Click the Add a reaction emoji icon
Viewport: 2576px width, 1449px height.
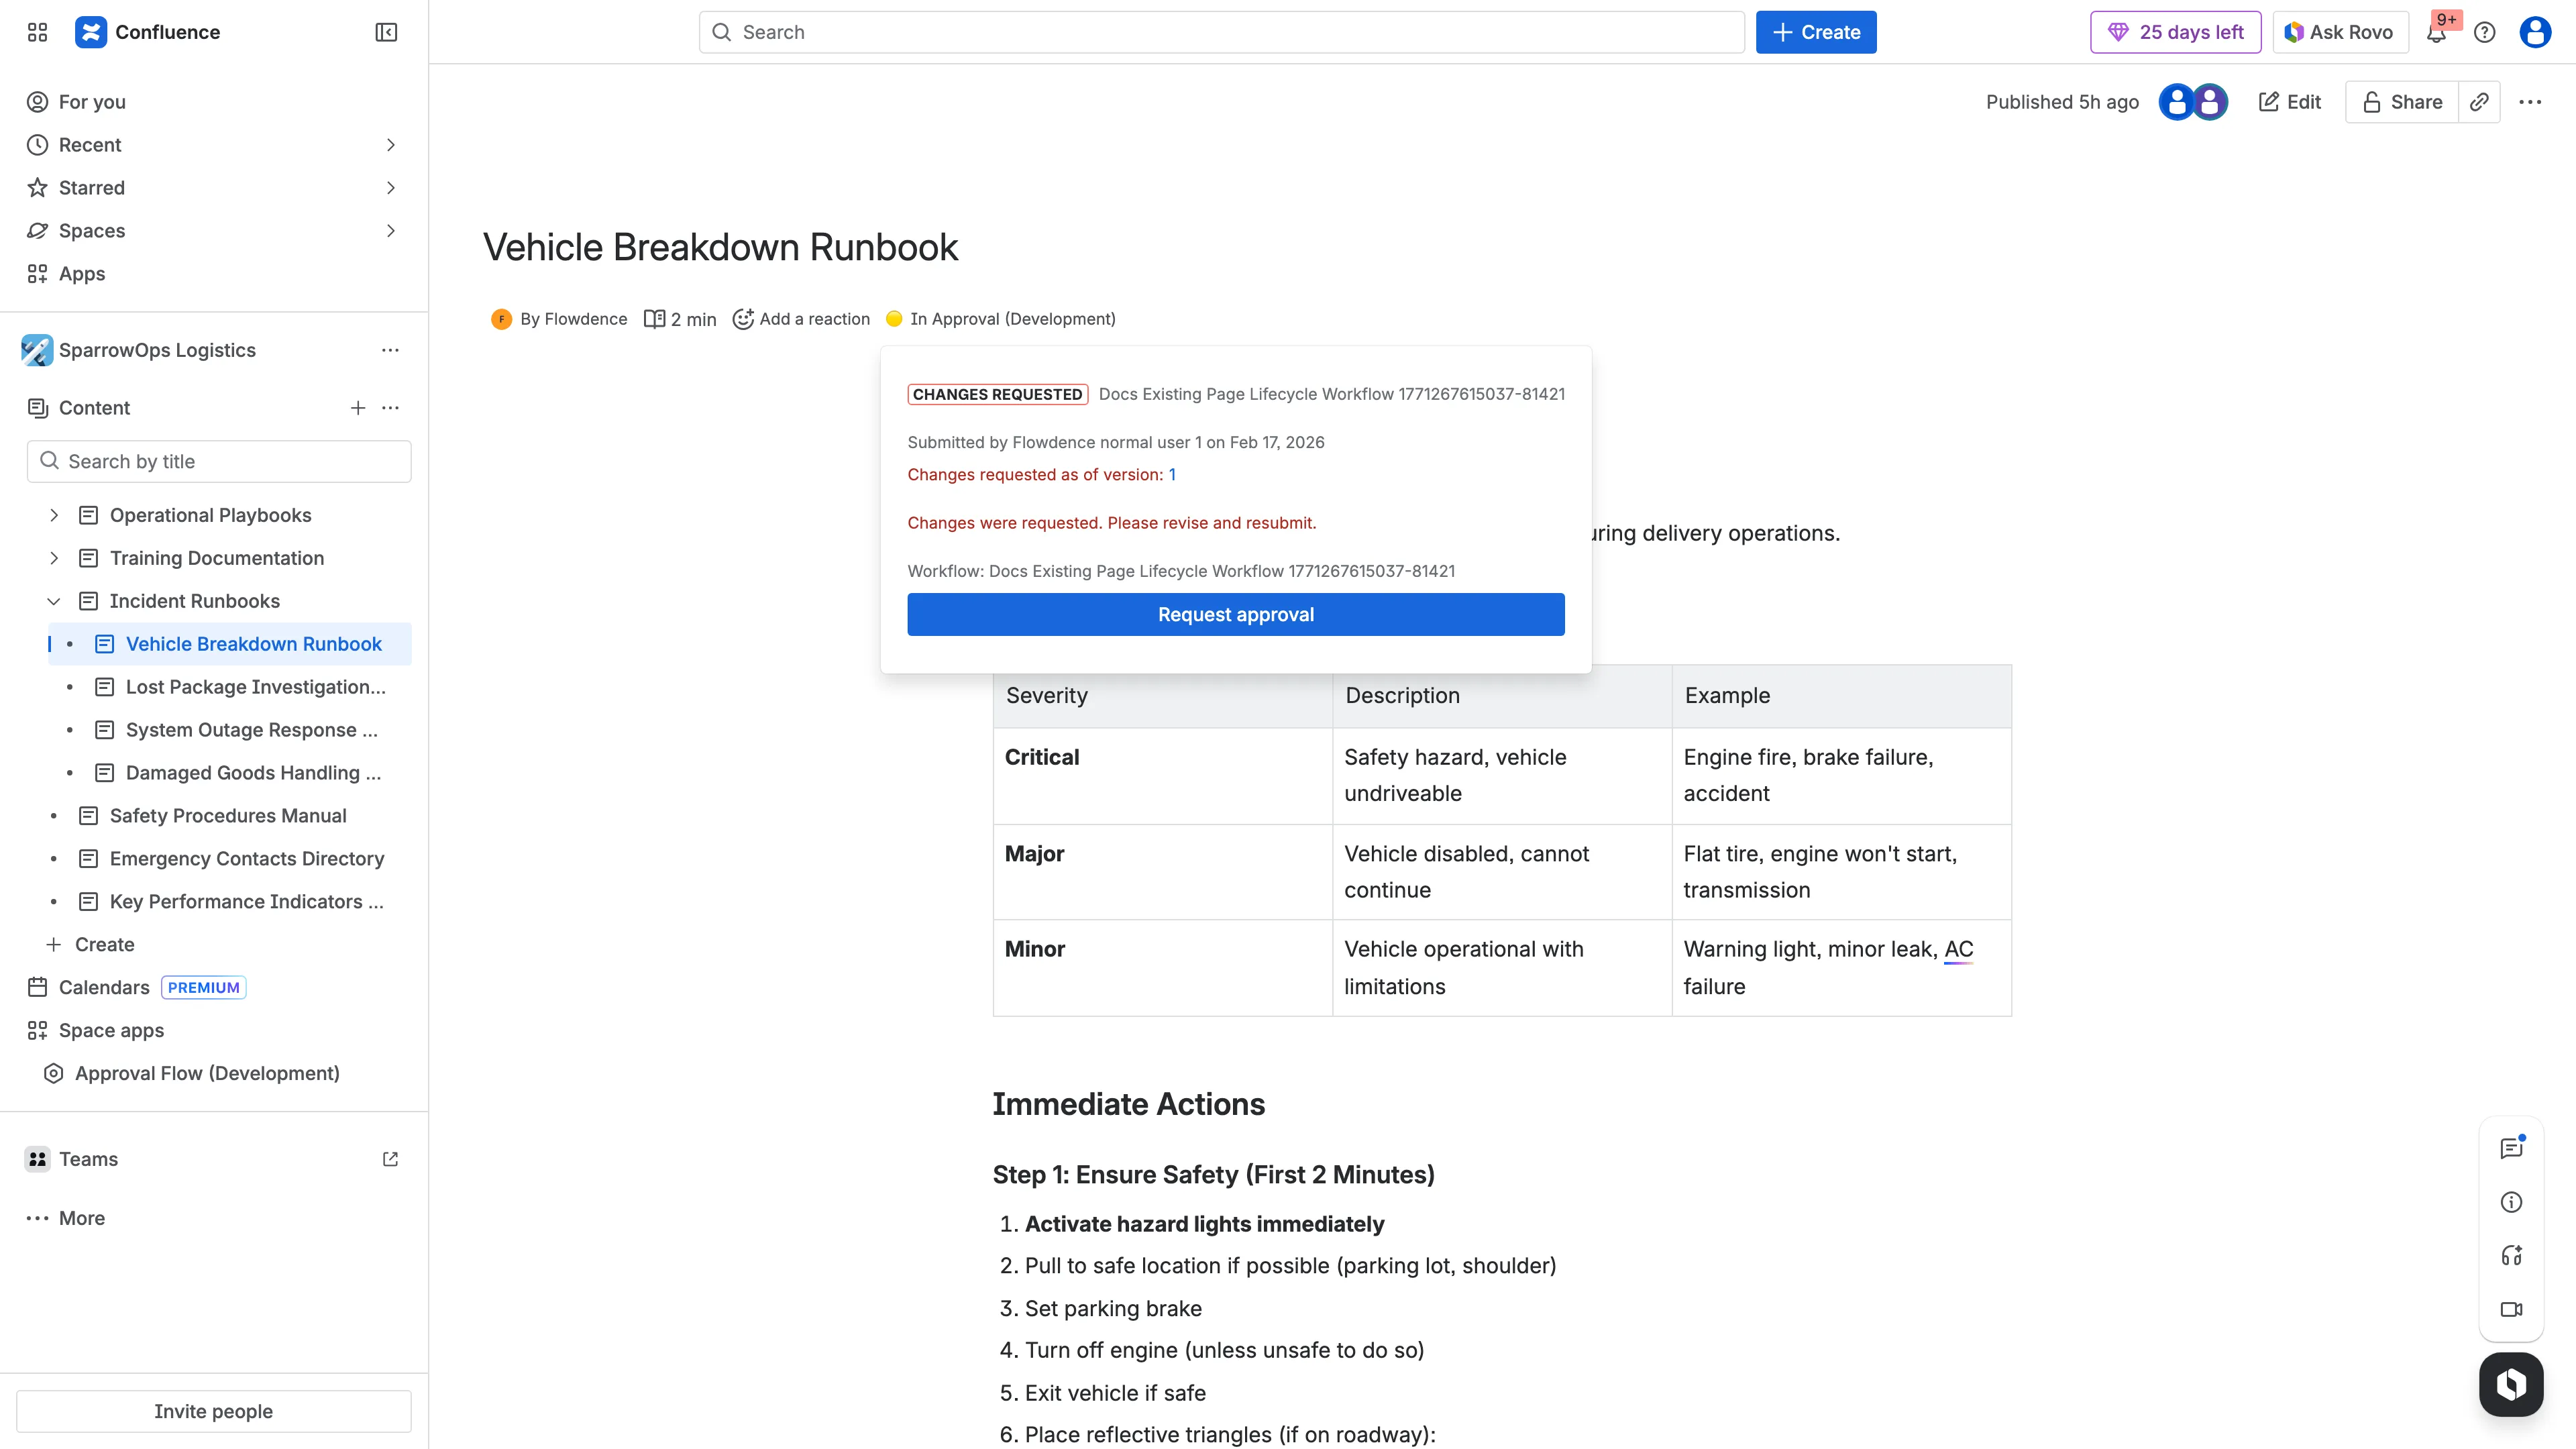coord(743,319)
